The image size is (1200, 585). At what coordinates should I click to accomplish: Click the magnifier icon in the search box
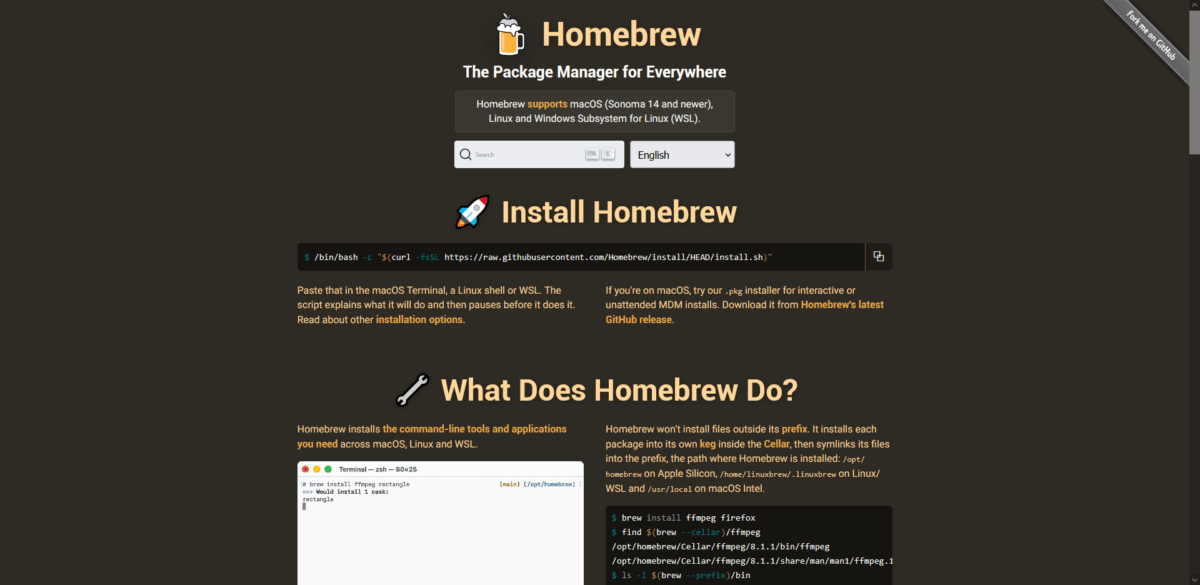click(465, 155)
